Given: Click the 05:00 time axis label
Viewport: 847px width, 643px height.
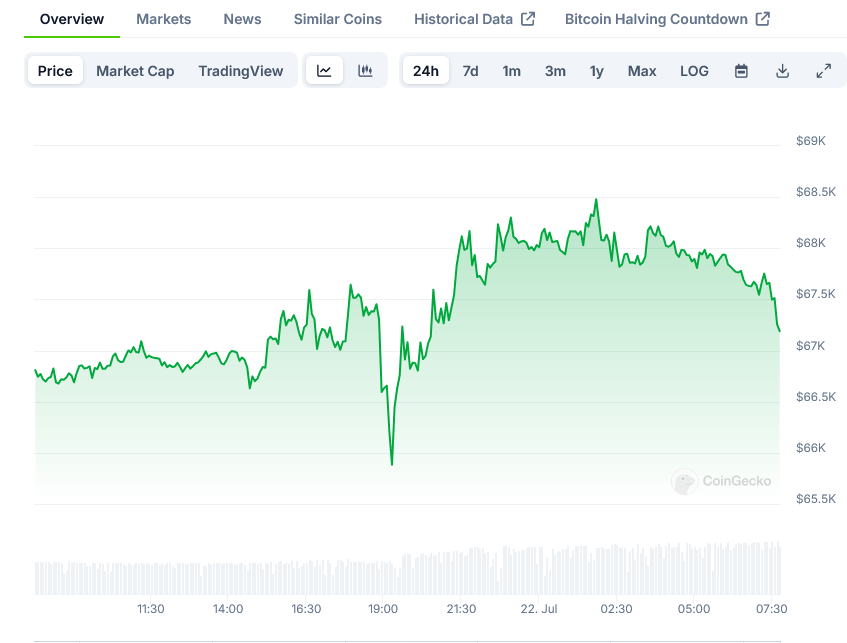Looking at the screenshot, I should 694,609.
